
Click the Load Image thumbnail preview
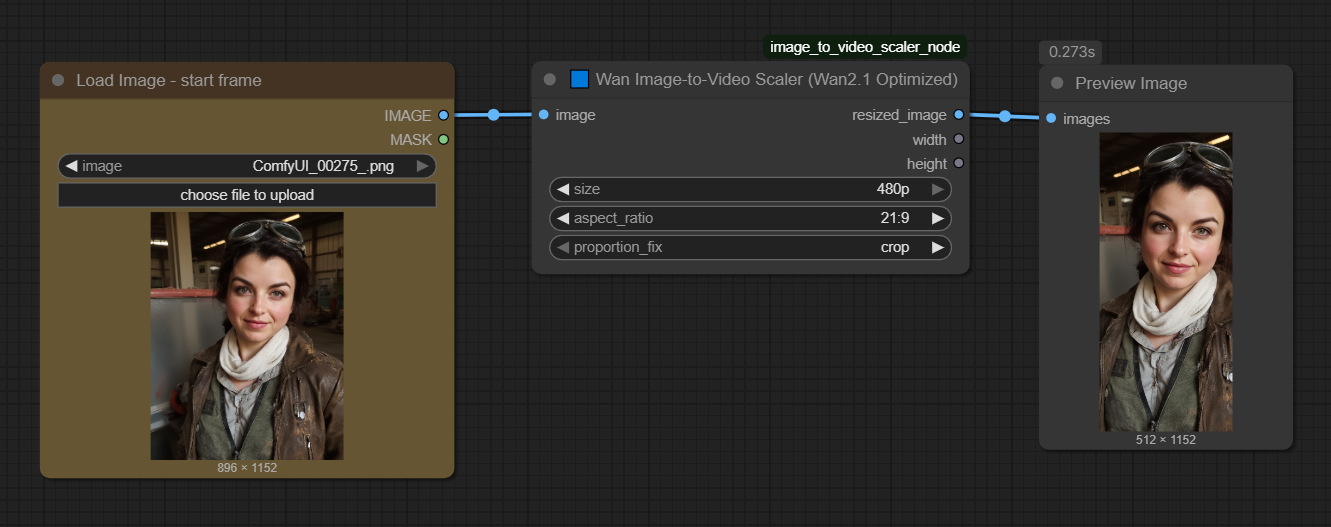(247, 335)
